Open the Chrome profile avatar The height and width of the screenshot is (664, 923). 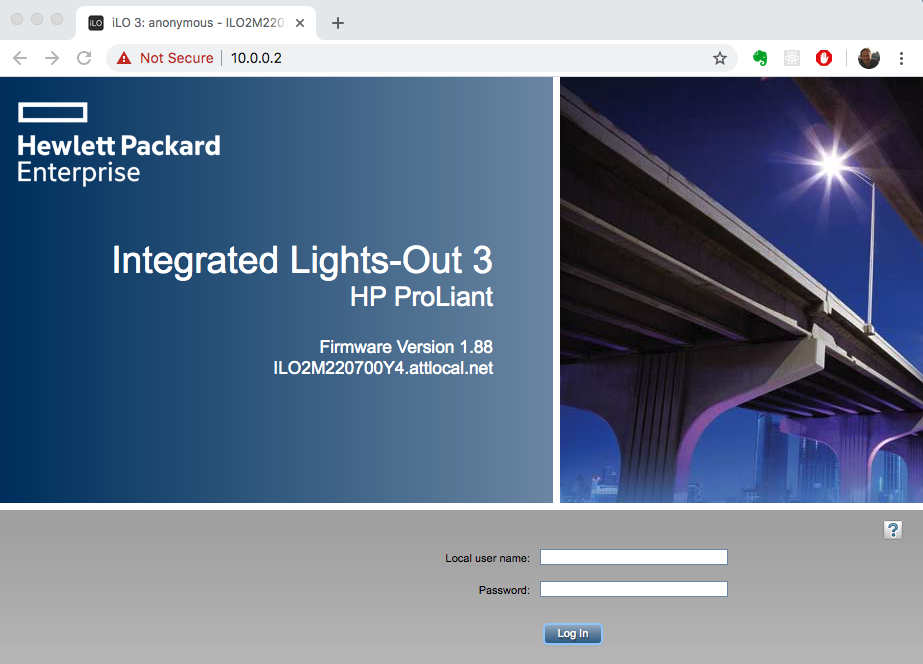868,58
